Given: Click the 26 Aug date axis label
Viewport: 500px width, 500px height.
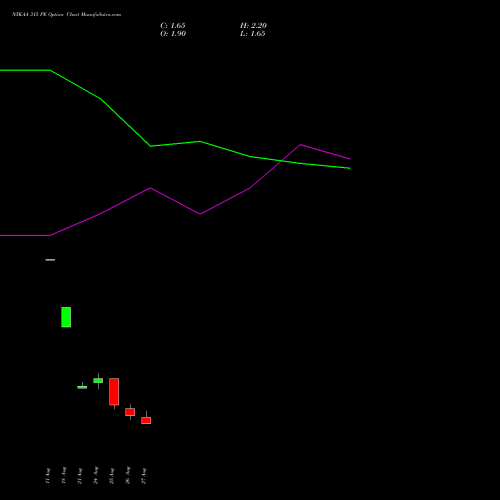Looking at the screenshot, I should [128, 475].
